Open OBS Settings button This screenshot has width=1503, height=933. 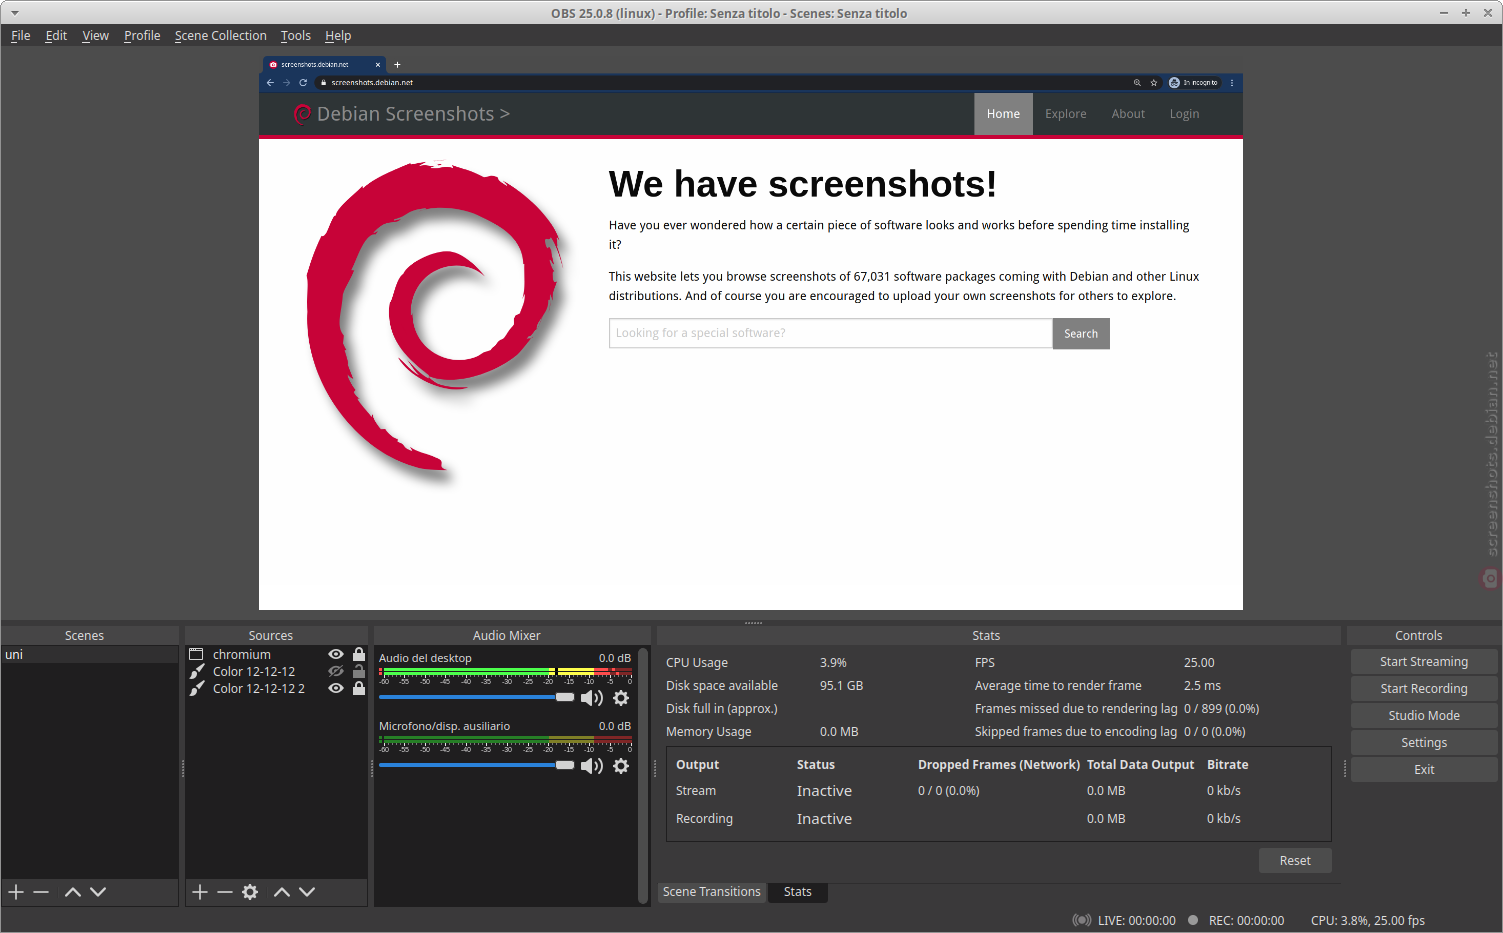pos(1424,743)
